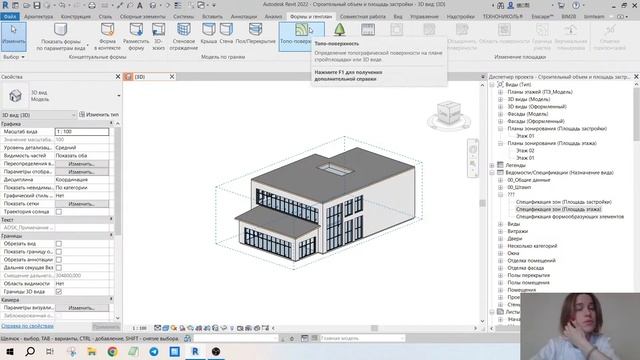640x360 pixels.
Task: Click Изменить тип (Edit Type) button
Action: (x=99, y=115)
